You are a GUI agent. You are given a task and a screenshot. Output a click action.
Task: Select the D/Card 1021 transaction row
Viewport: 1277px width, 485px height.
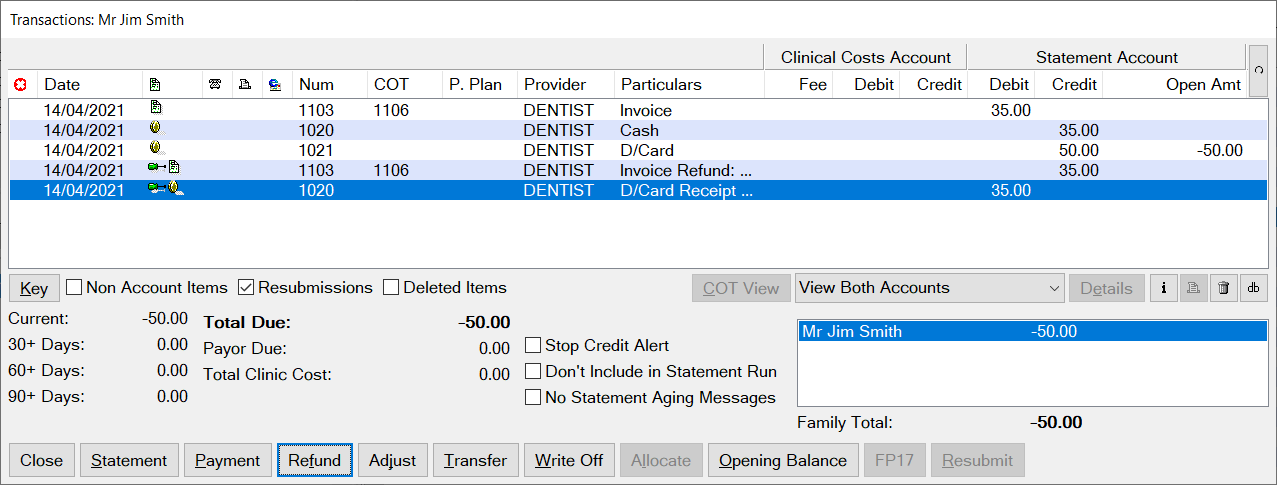click(637, 150)
